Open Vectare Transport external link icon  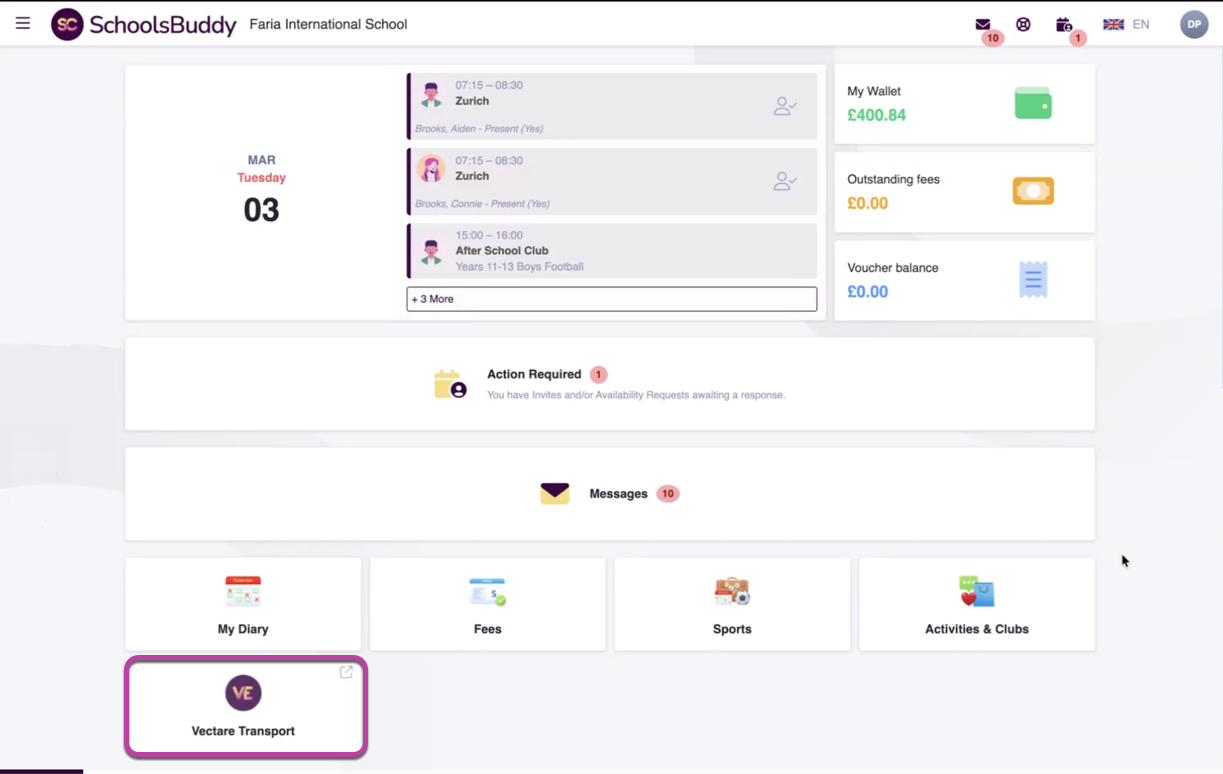(x=345, y=672)
